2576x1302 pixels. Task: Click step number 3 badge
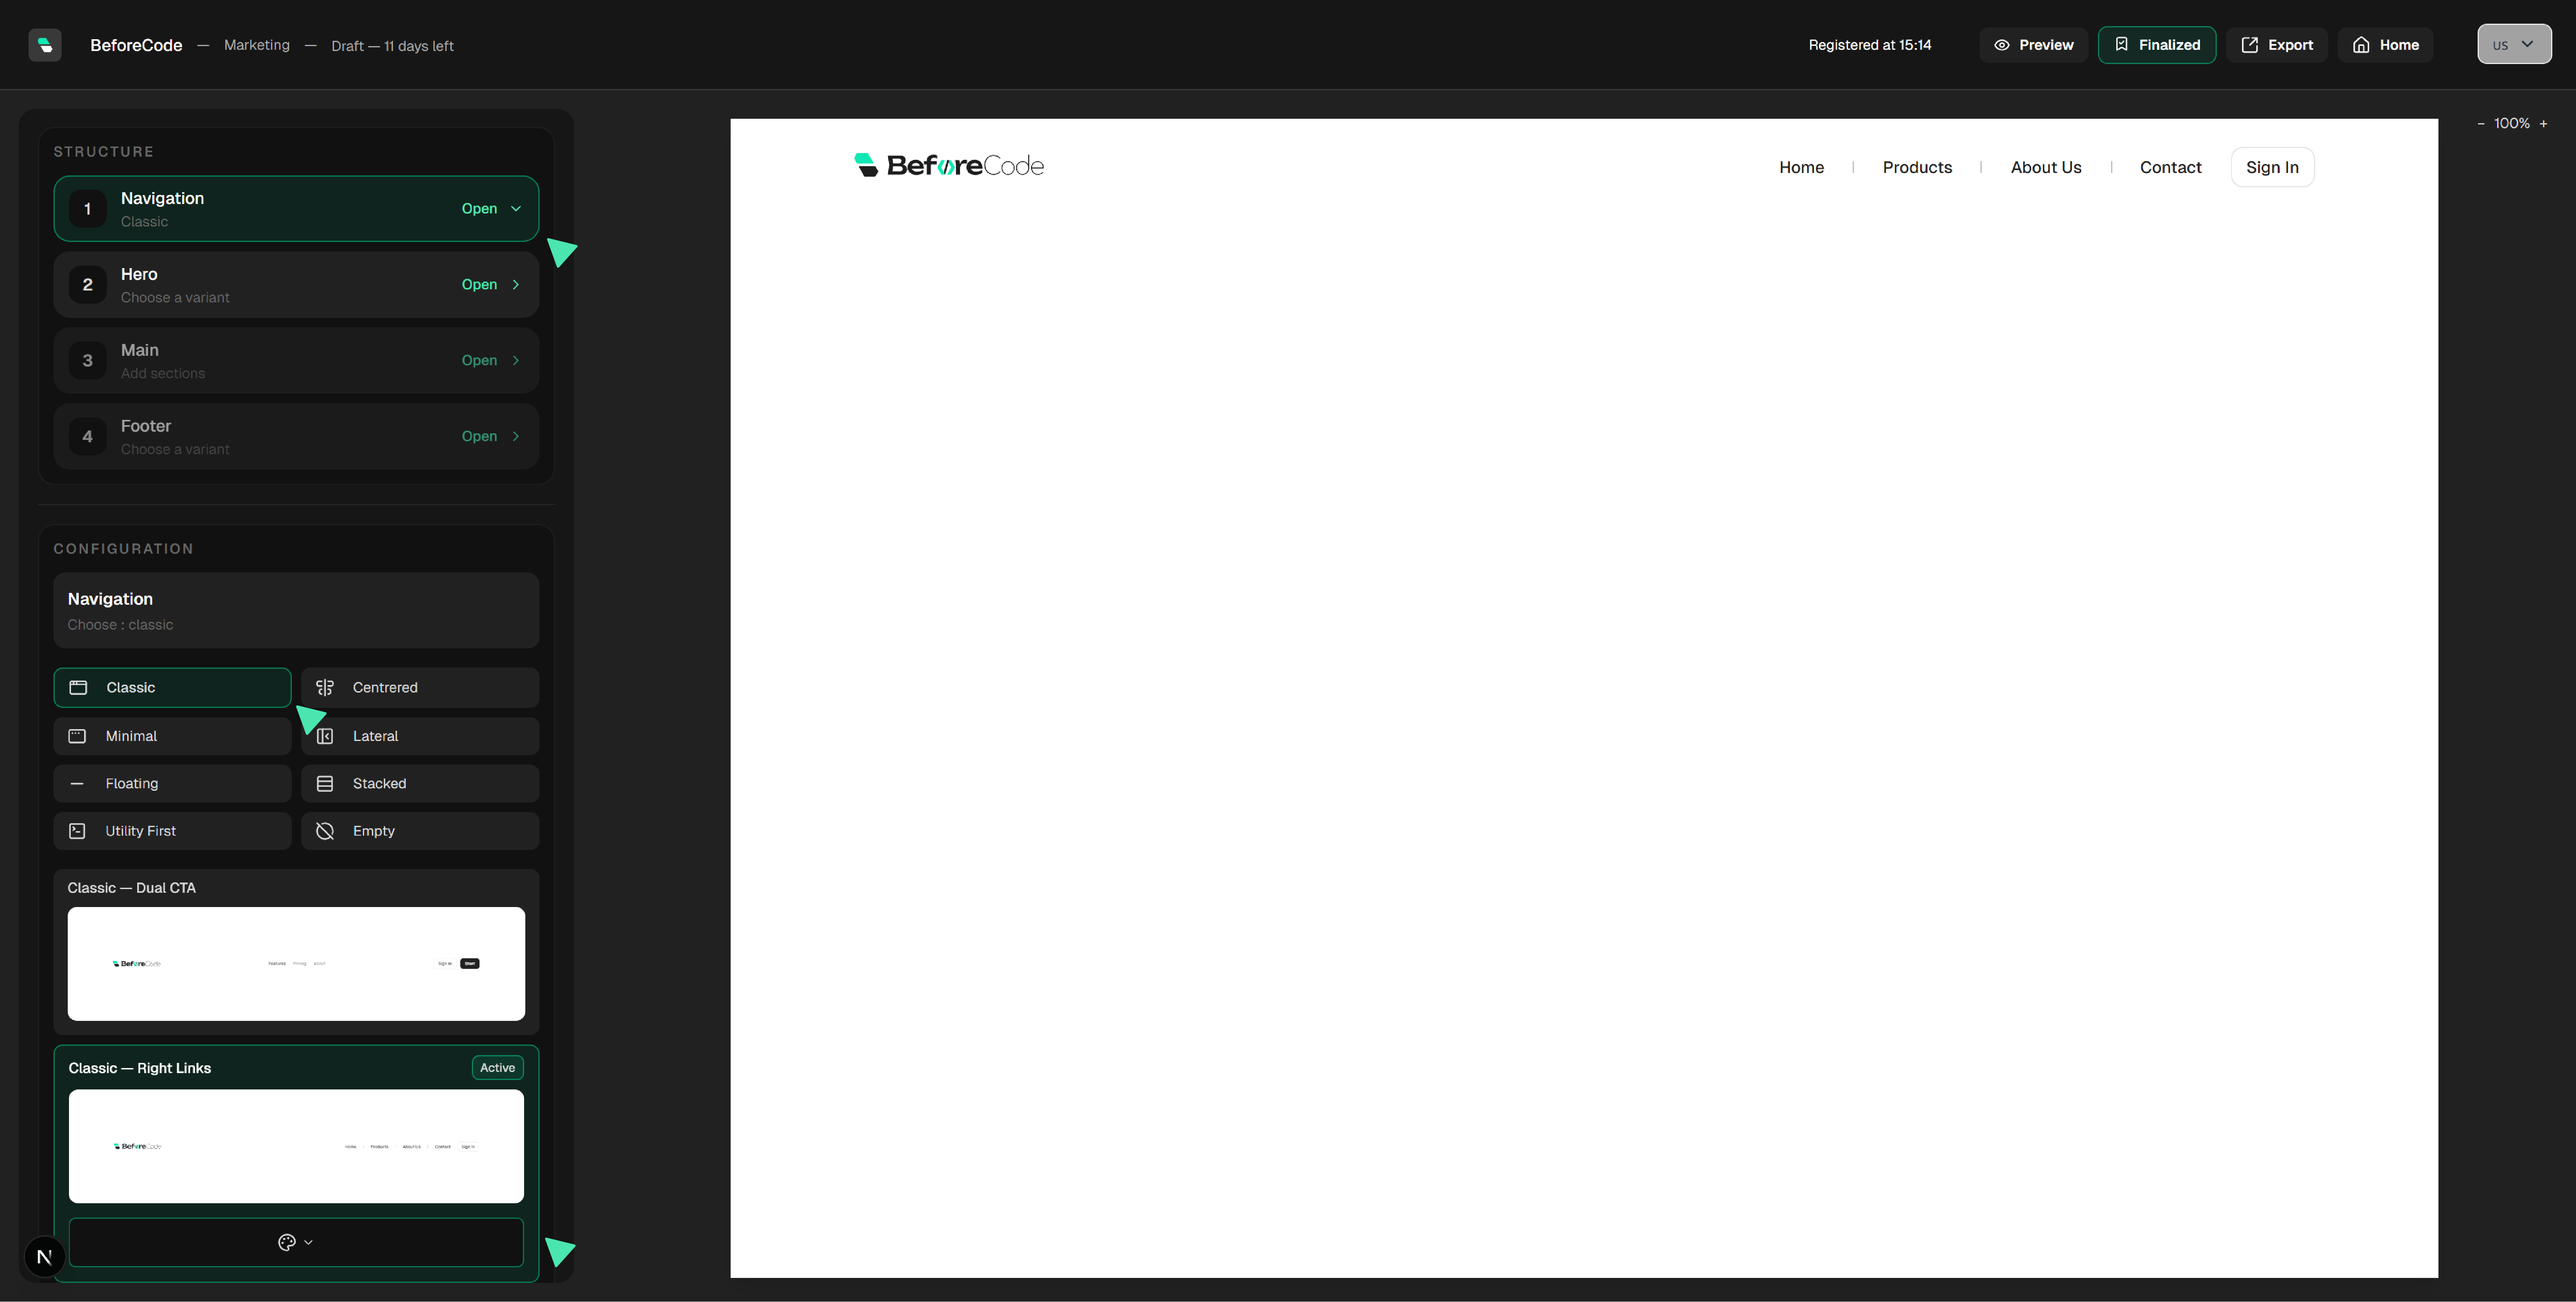tap(88, 361)
